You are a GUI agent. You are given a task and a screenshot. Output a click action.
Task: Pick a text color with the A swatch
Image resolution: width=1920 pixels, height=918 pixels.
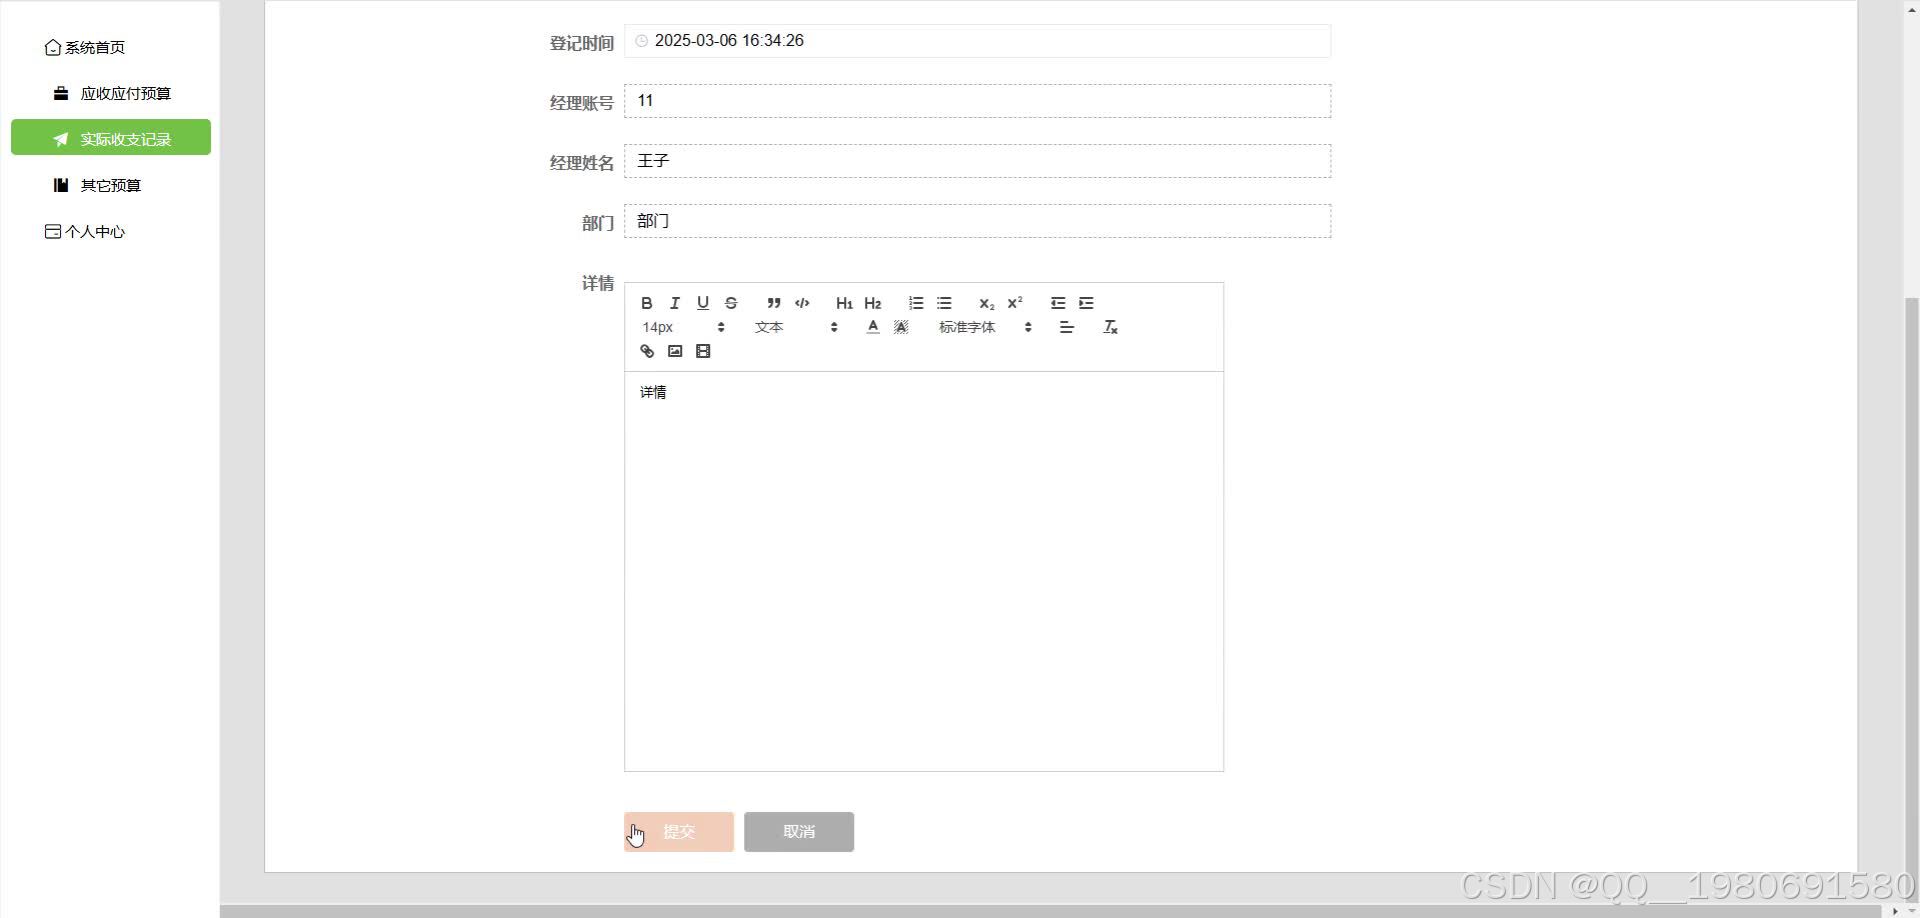tap(872, 327)
